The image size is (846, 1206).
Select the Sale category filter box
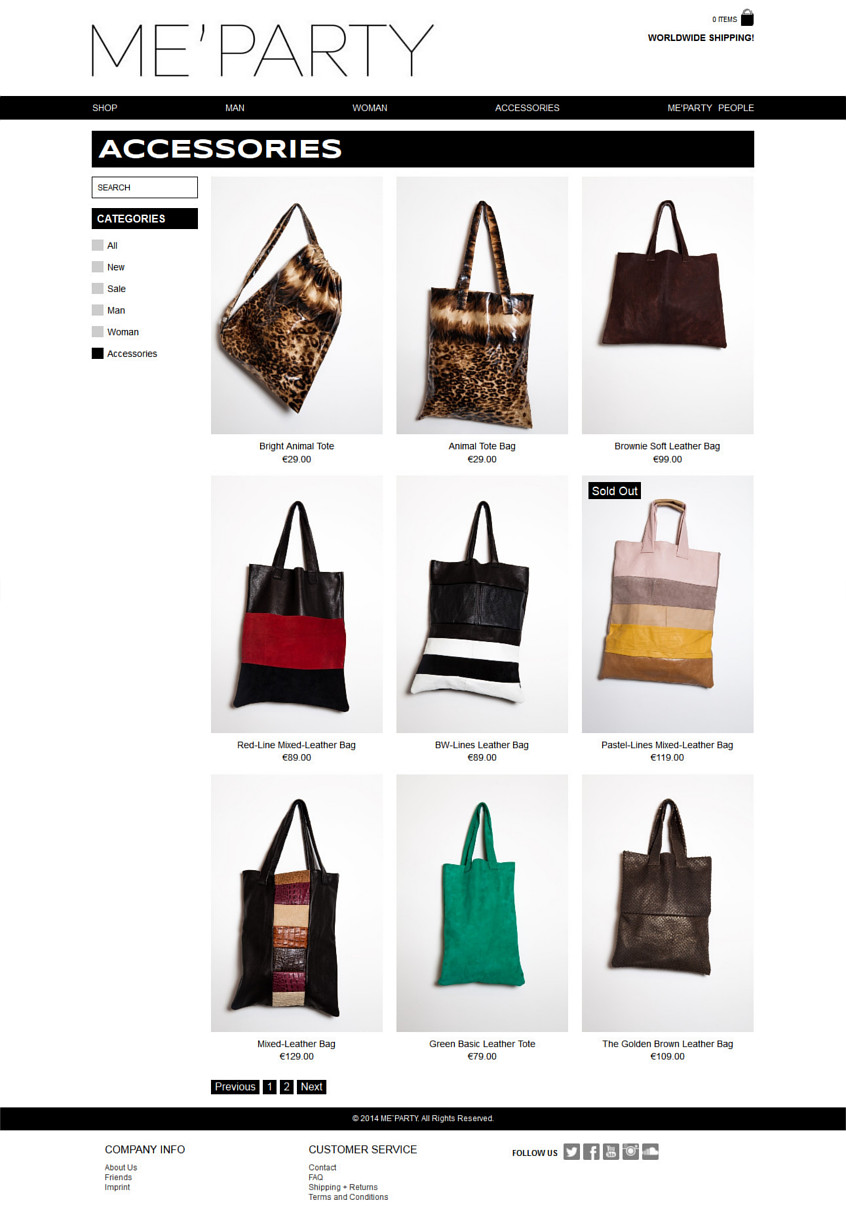coord(97,288)
